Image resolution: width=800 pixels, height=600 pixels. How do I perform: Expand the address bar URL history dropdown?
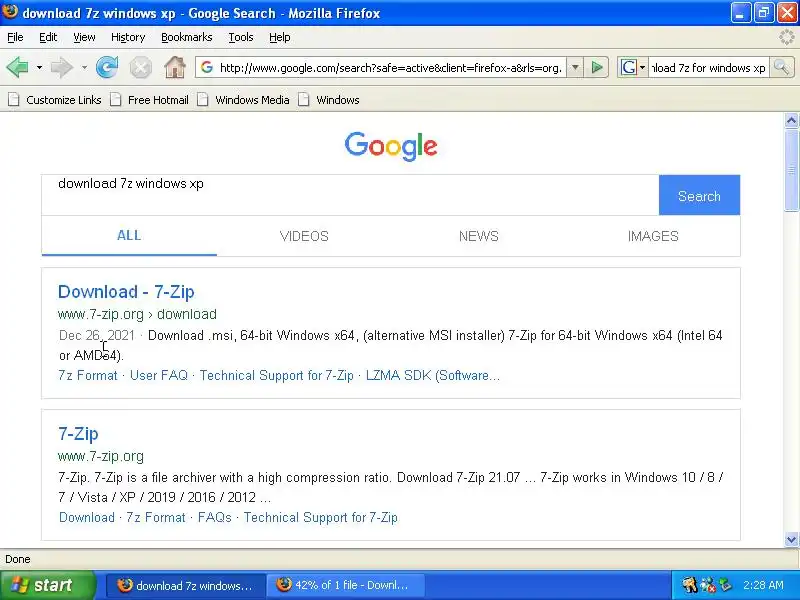[x=575, y=67]
